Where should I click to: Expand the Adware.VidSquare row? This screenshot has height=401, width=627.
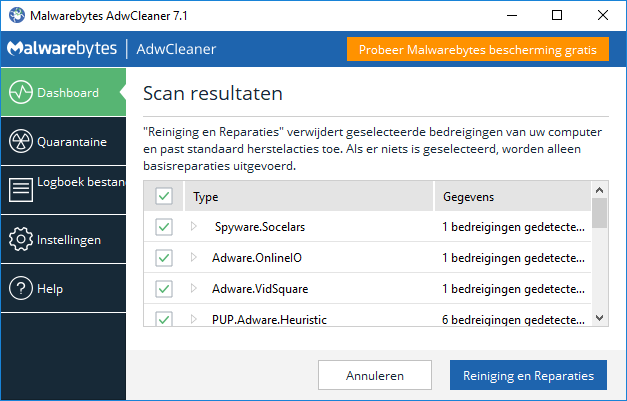point(194,288)
